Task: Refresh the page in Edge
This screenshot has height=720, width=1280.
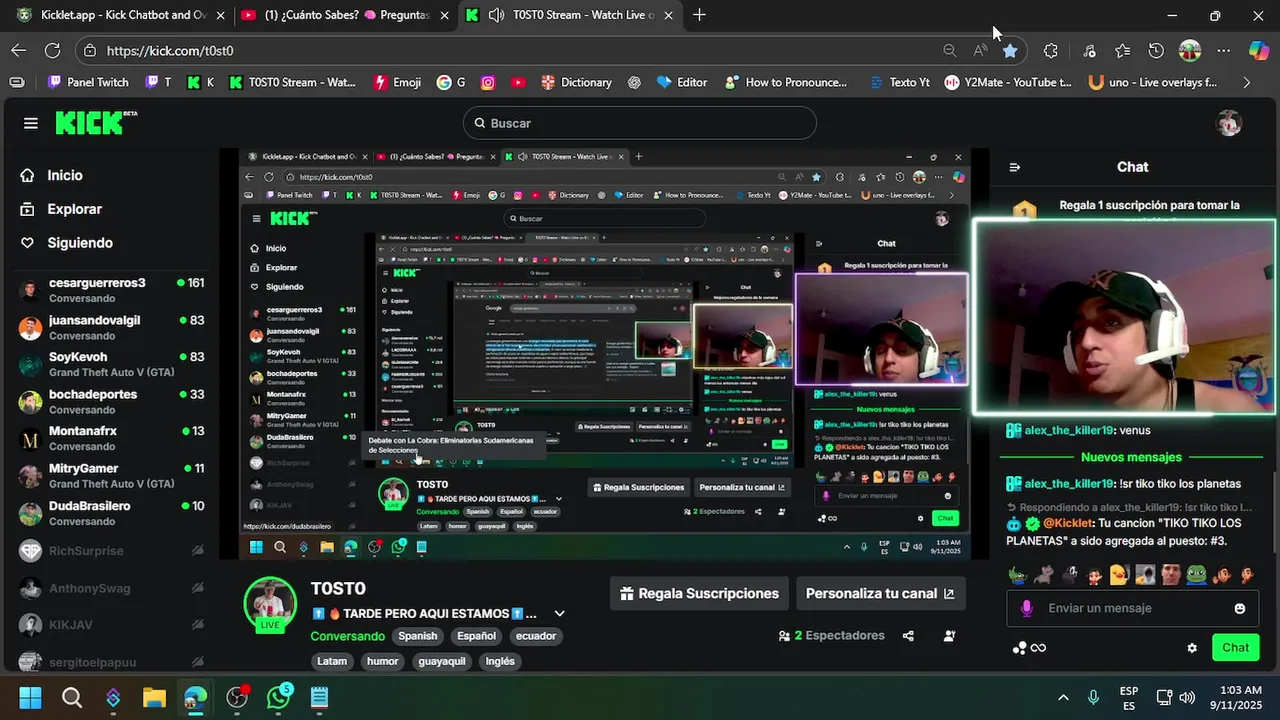Action: coord(53,50)
